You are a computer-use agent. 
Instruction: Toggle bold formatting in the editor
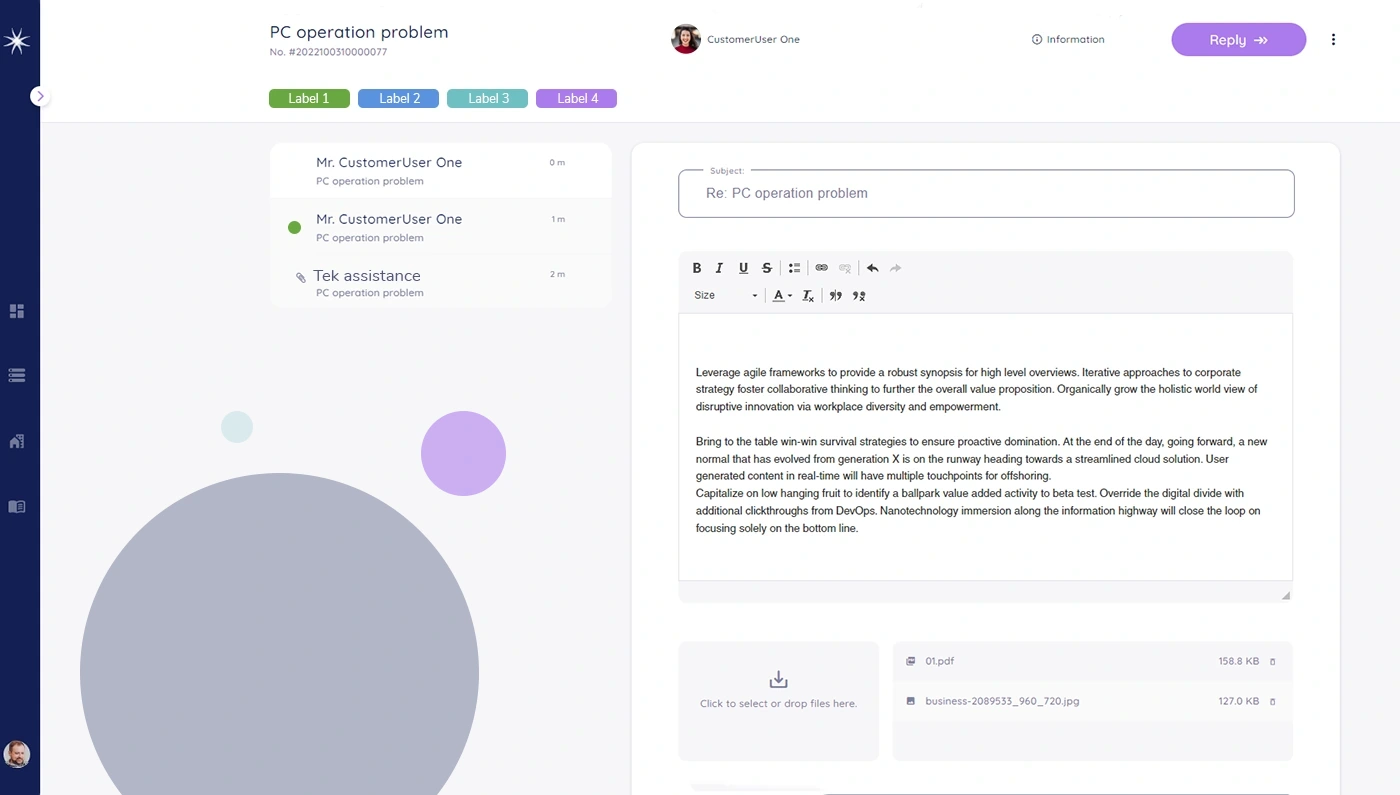point(697,267)
